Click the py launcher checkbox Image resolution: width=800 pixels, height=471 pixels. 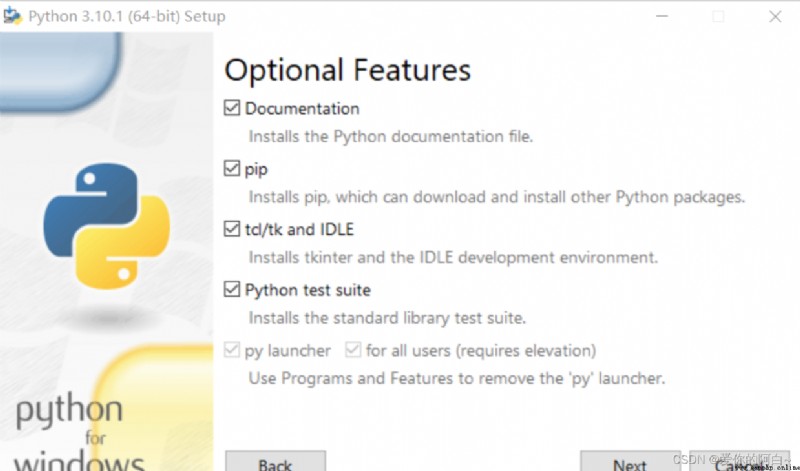pos(232,350)
